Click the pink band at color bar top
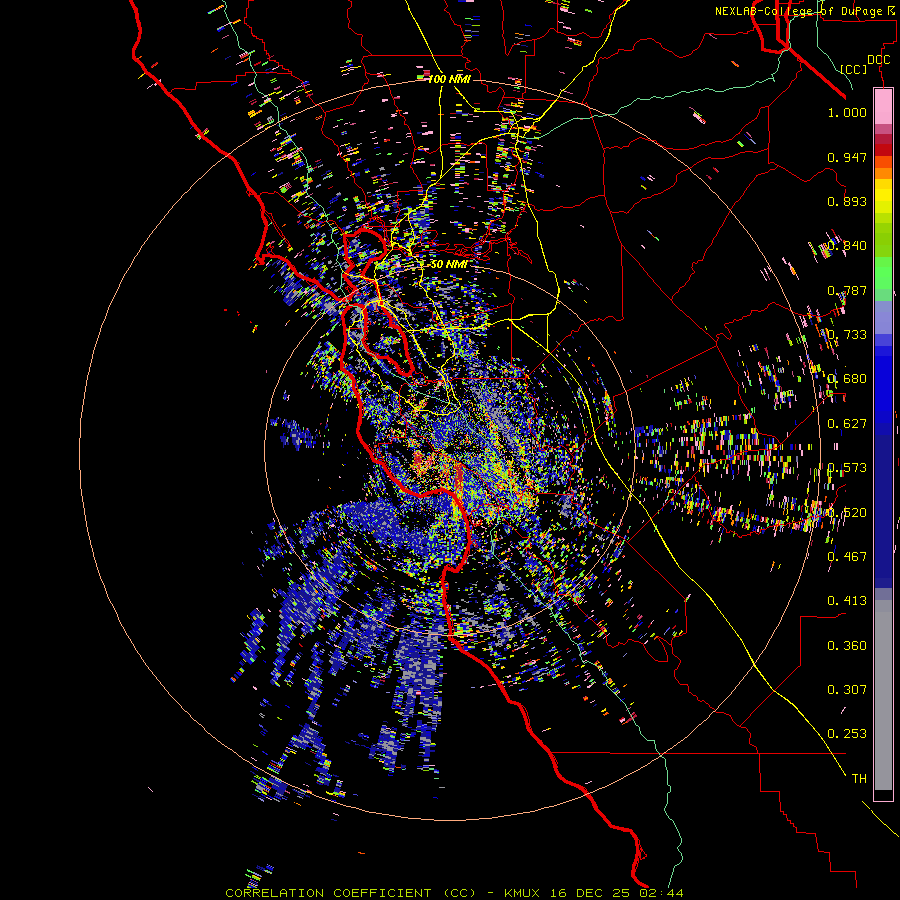The image size is (900, 900). tap(883, 107)
